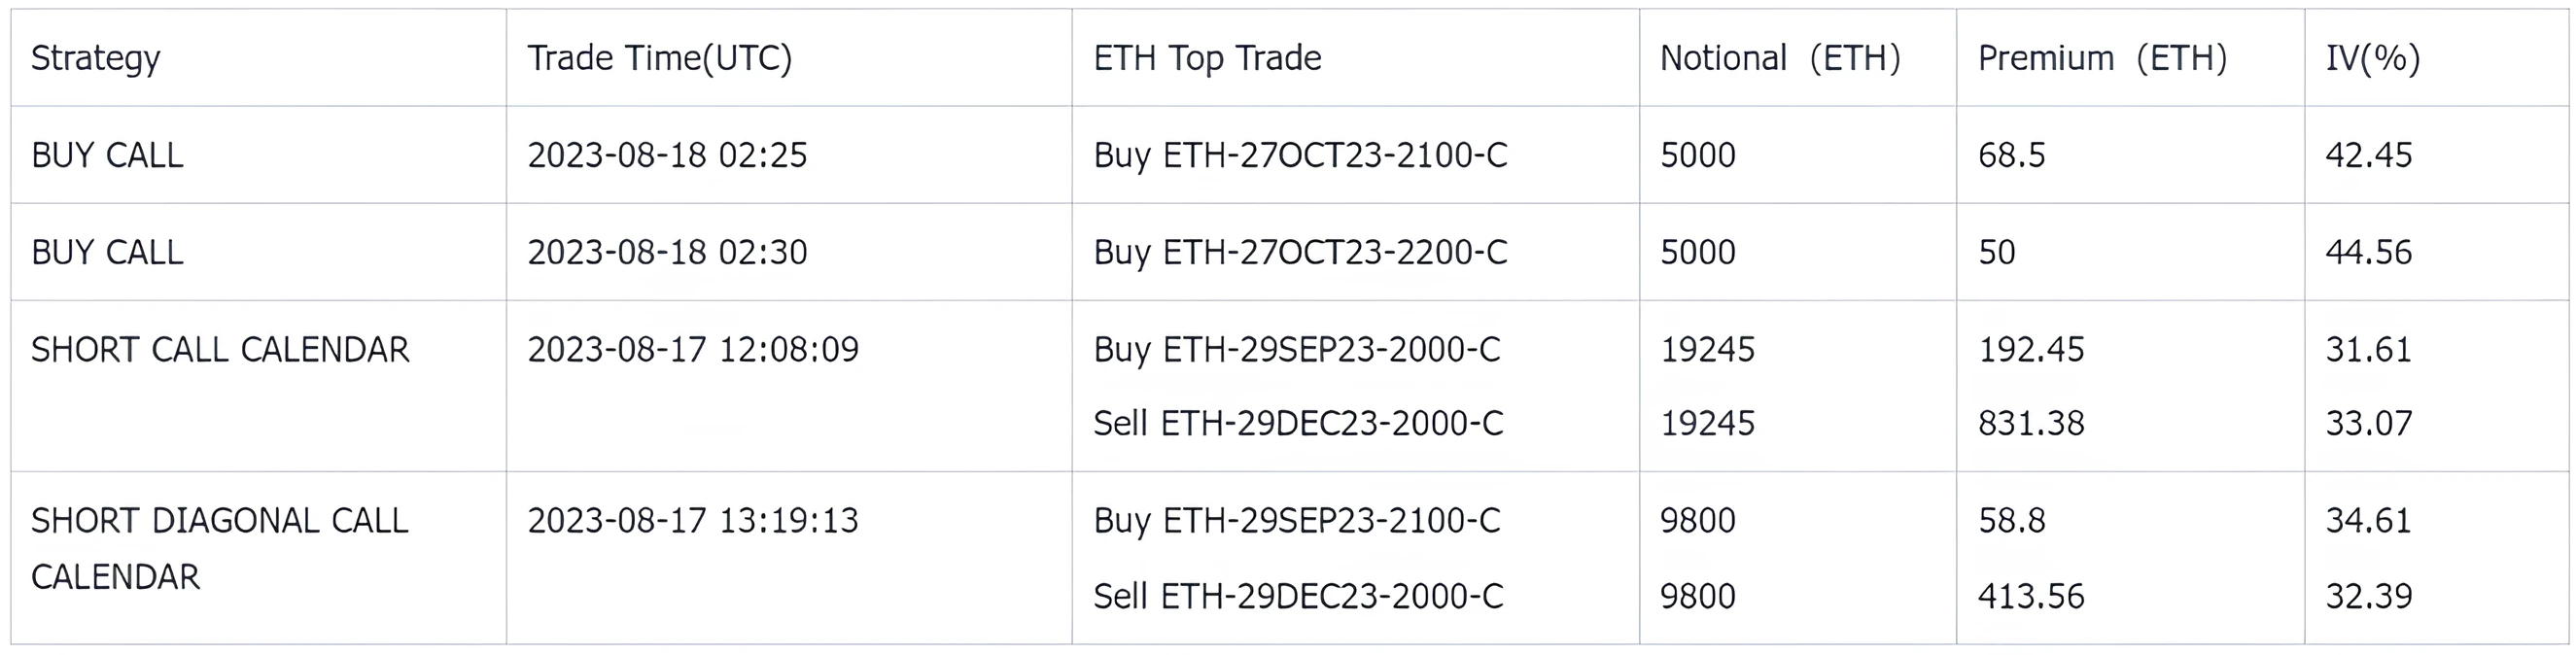Select the premium value 68.5

[2012, 155]
